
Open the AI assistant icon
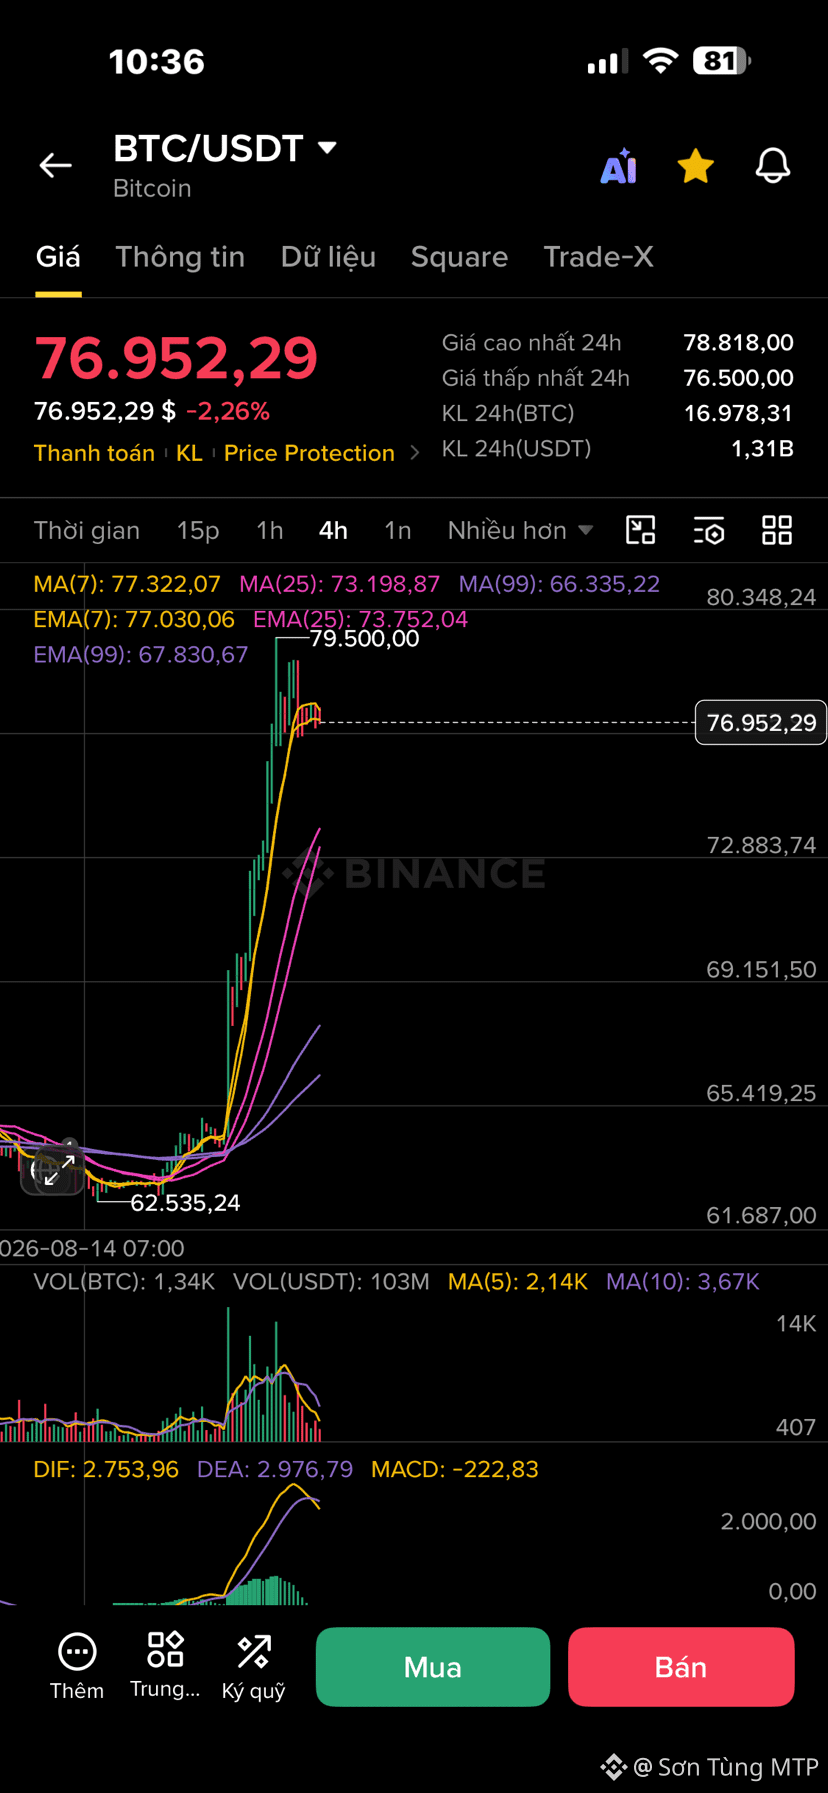coord(619,166)
